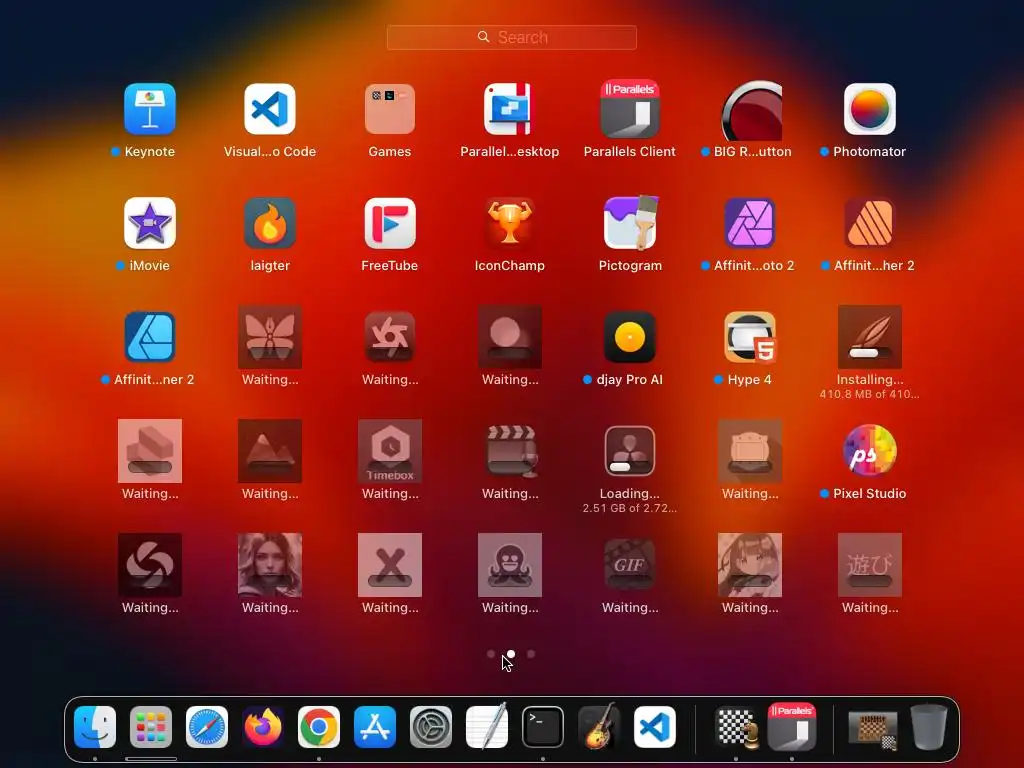Click the waiting camera-shutter app icon
Screen dimensions: 1024x768
click(x=390, y=337)
